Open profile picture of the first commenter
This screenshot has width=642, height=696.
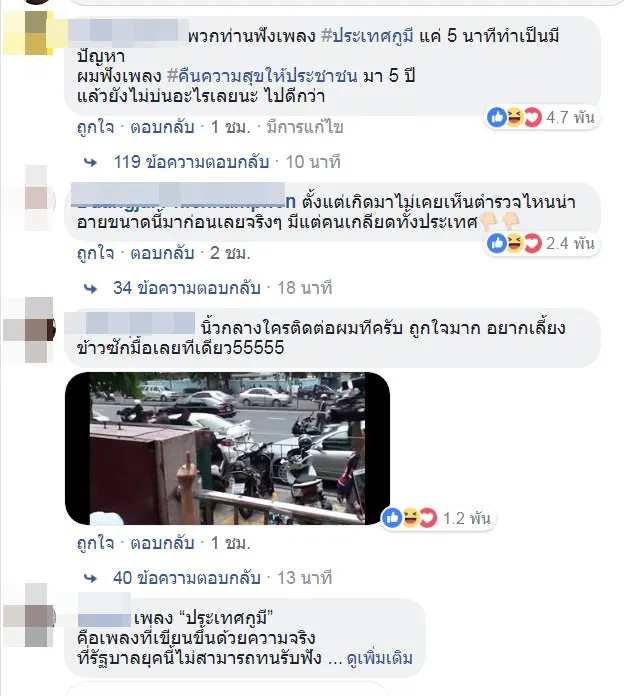(x=28, y=33)
